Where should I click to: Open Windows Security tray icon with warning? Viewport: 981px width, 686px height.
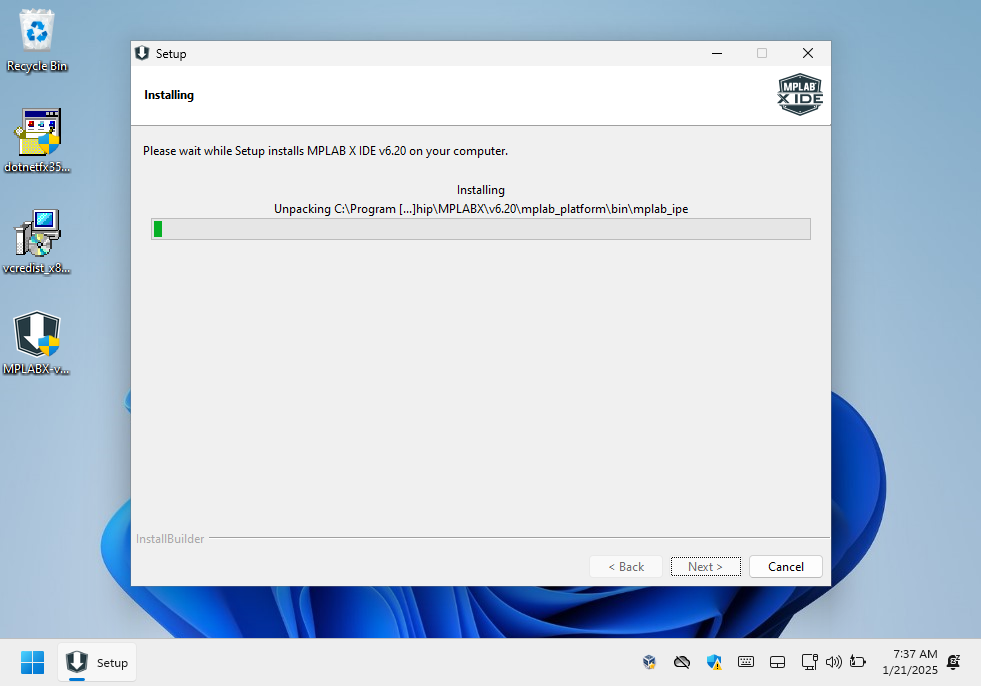pyautogui.click(x=714, y=662)
